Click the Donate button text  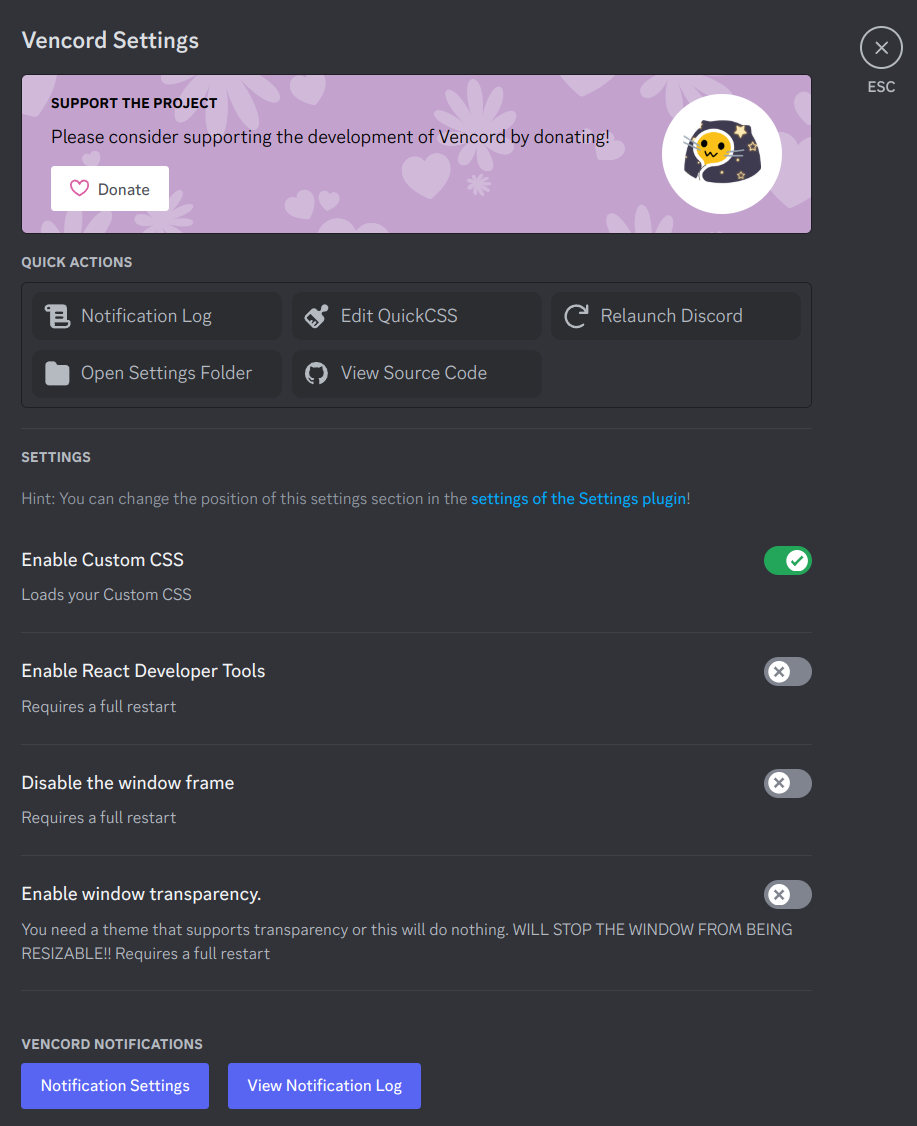[x=124, y=190]
